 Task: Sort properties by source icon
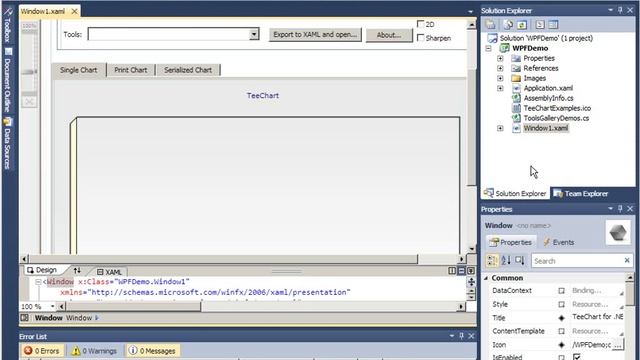point(520,260)
